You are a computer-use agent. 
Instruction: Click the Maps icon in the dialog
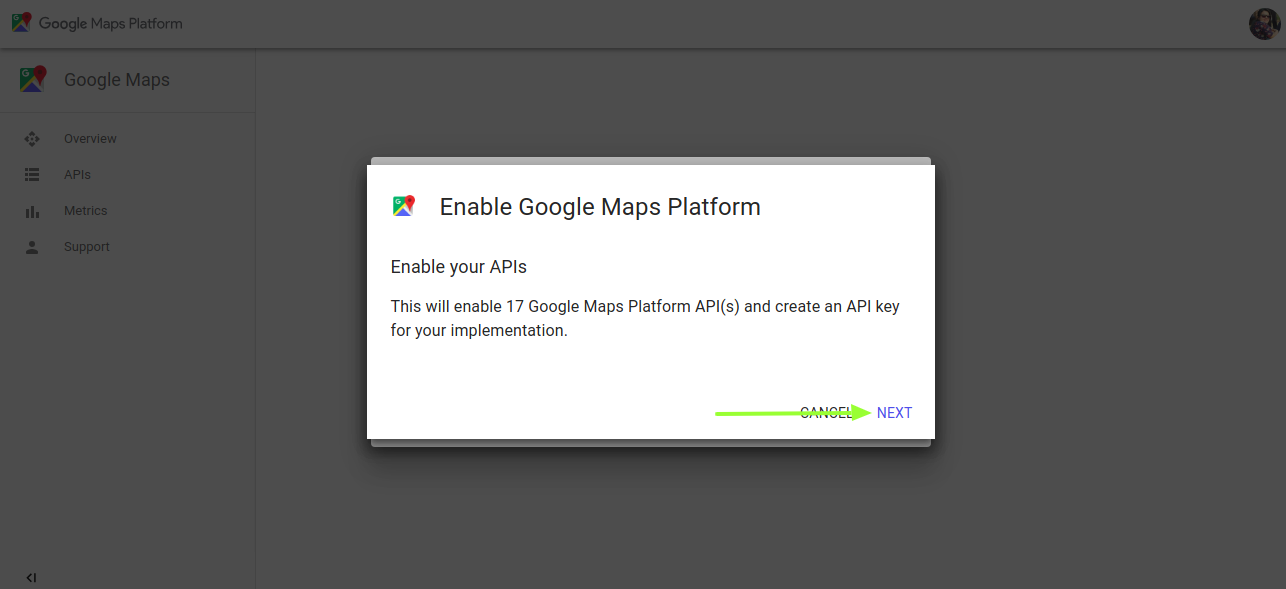coord(404,206)
